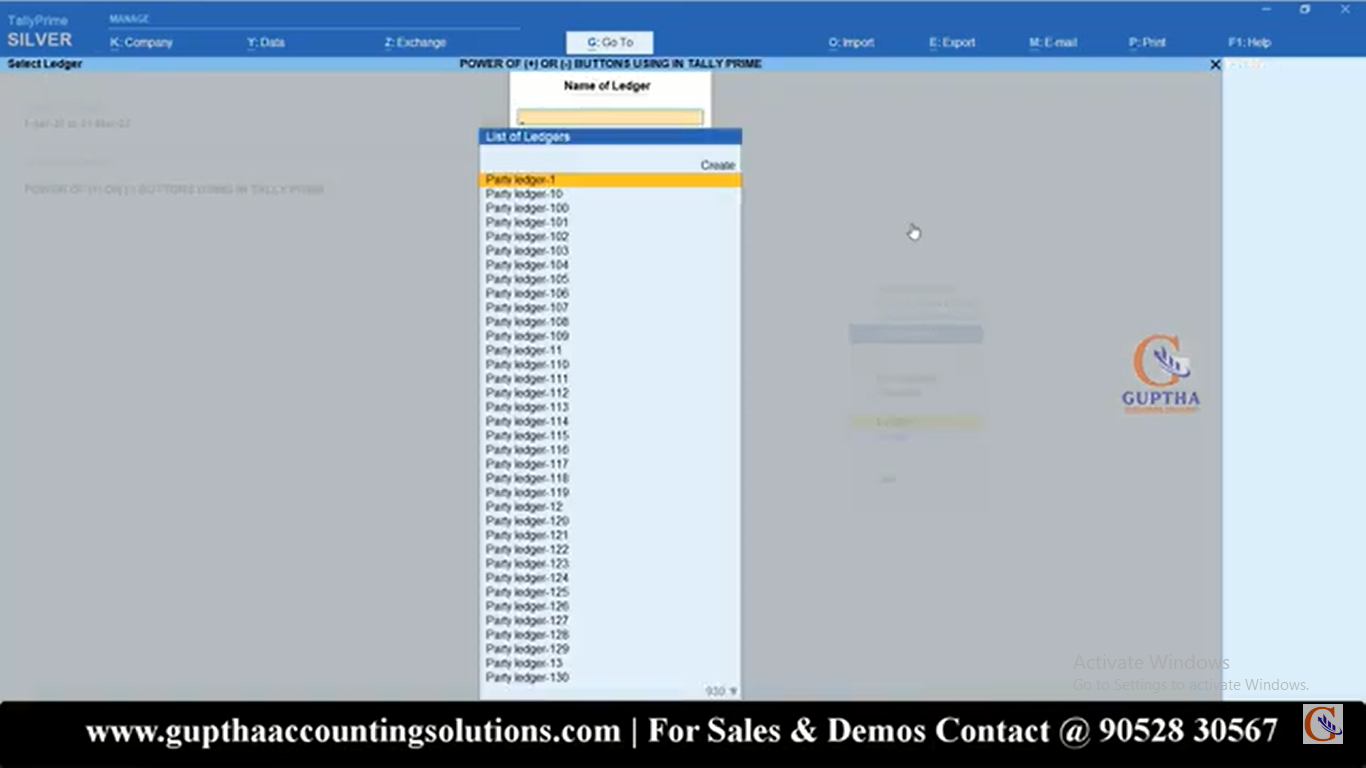Select Party ledger-115
This screenshot has height=768, width=1366.
[610, 436]
